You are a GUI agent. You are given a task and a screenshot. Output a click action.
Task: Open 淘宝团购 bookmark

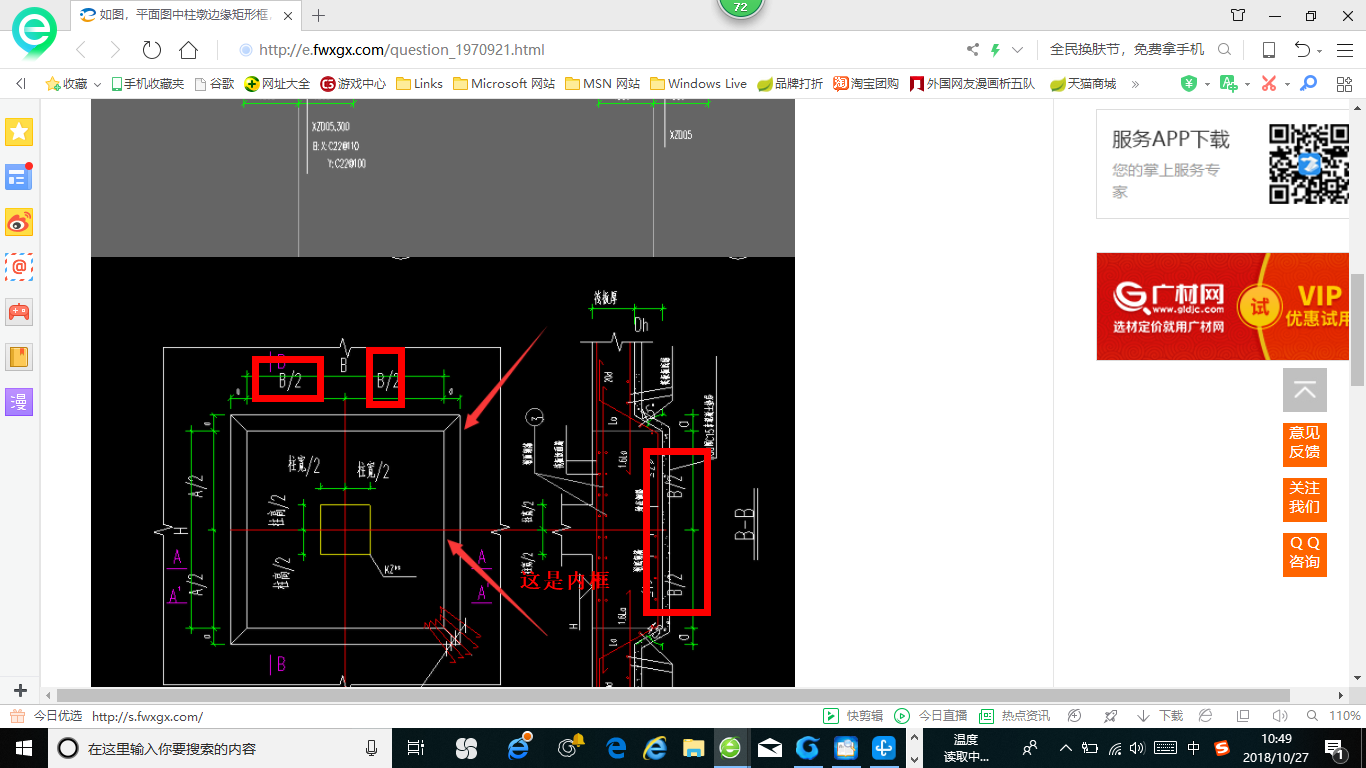click(866, 84)
